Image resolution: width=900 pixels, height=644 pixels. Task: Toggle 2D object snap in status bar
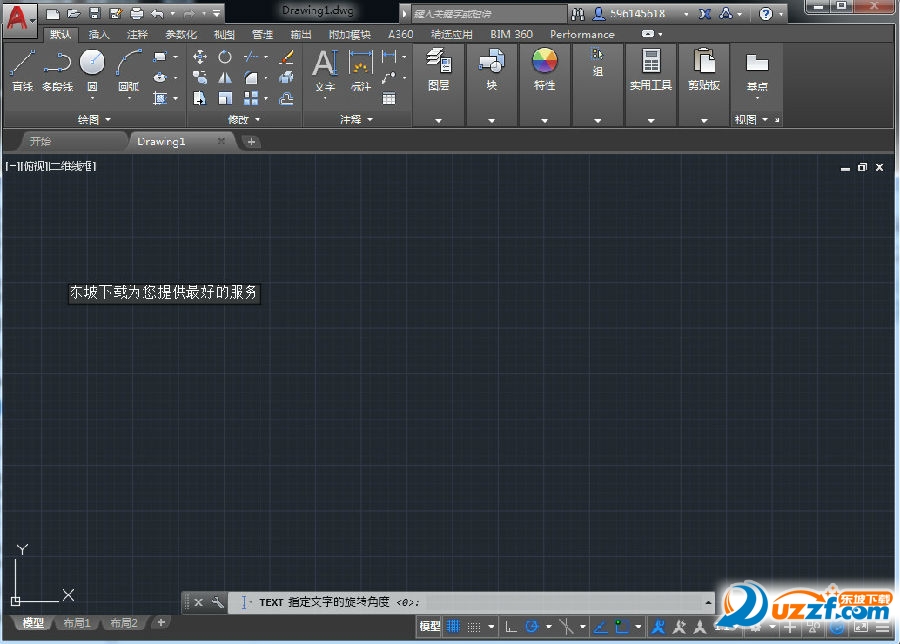click(x=622, y=627)
